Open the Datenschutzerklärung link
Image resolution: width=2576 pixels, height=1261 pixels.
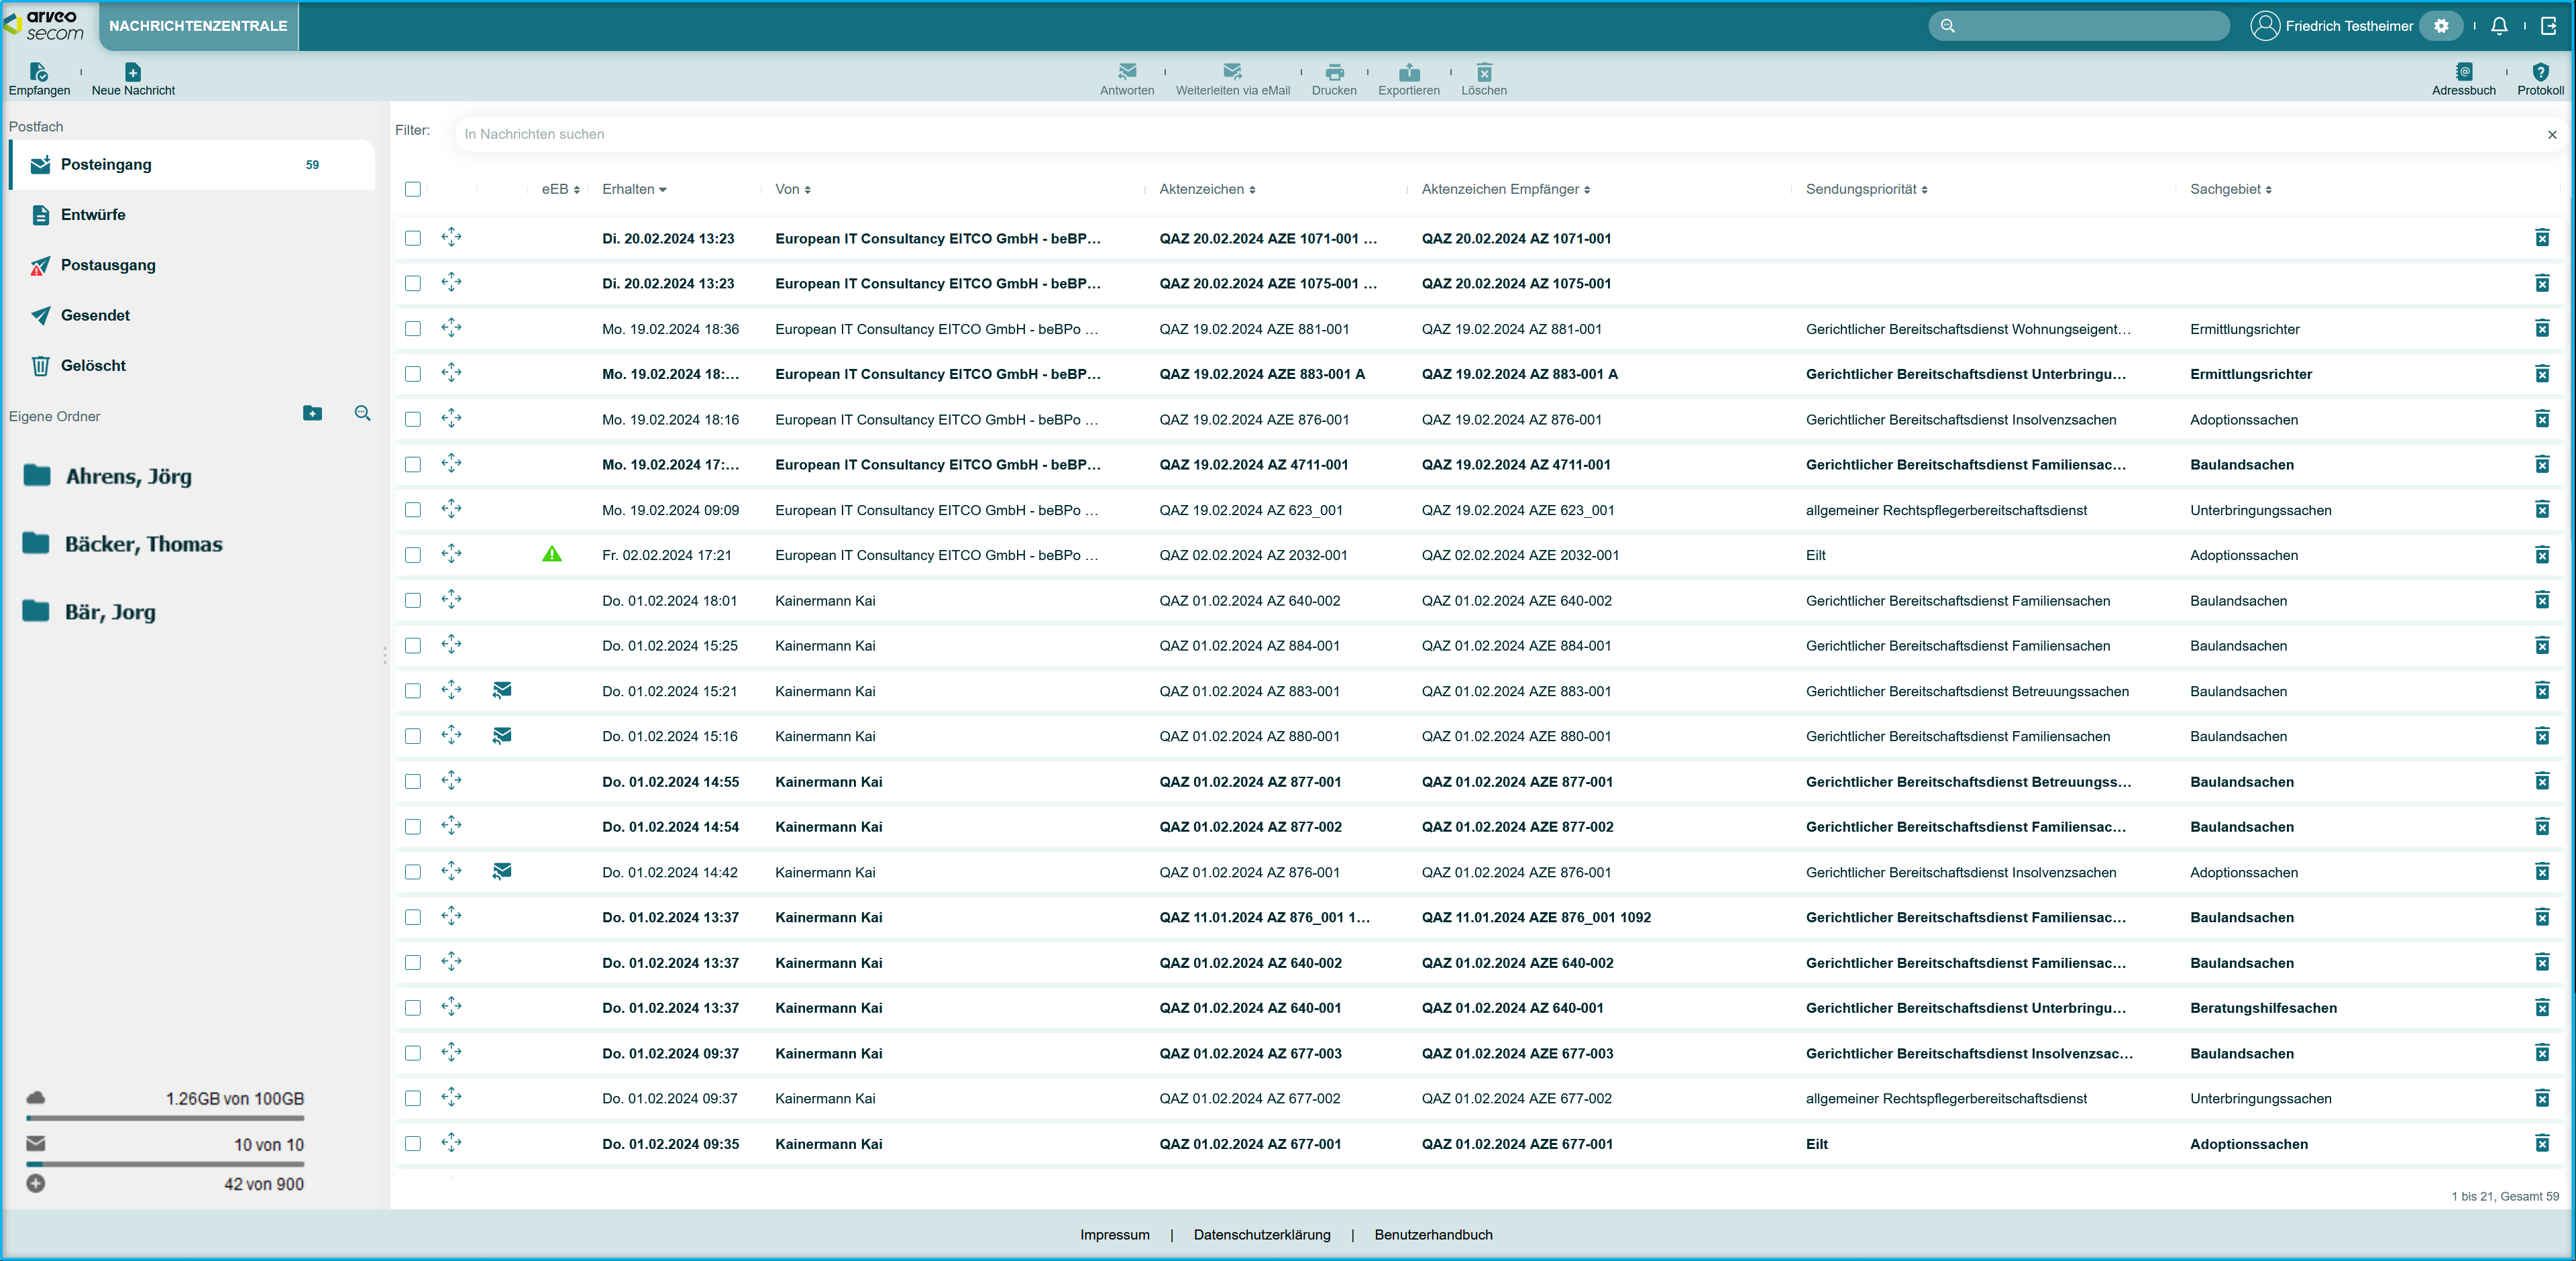coord(1262,1234)
